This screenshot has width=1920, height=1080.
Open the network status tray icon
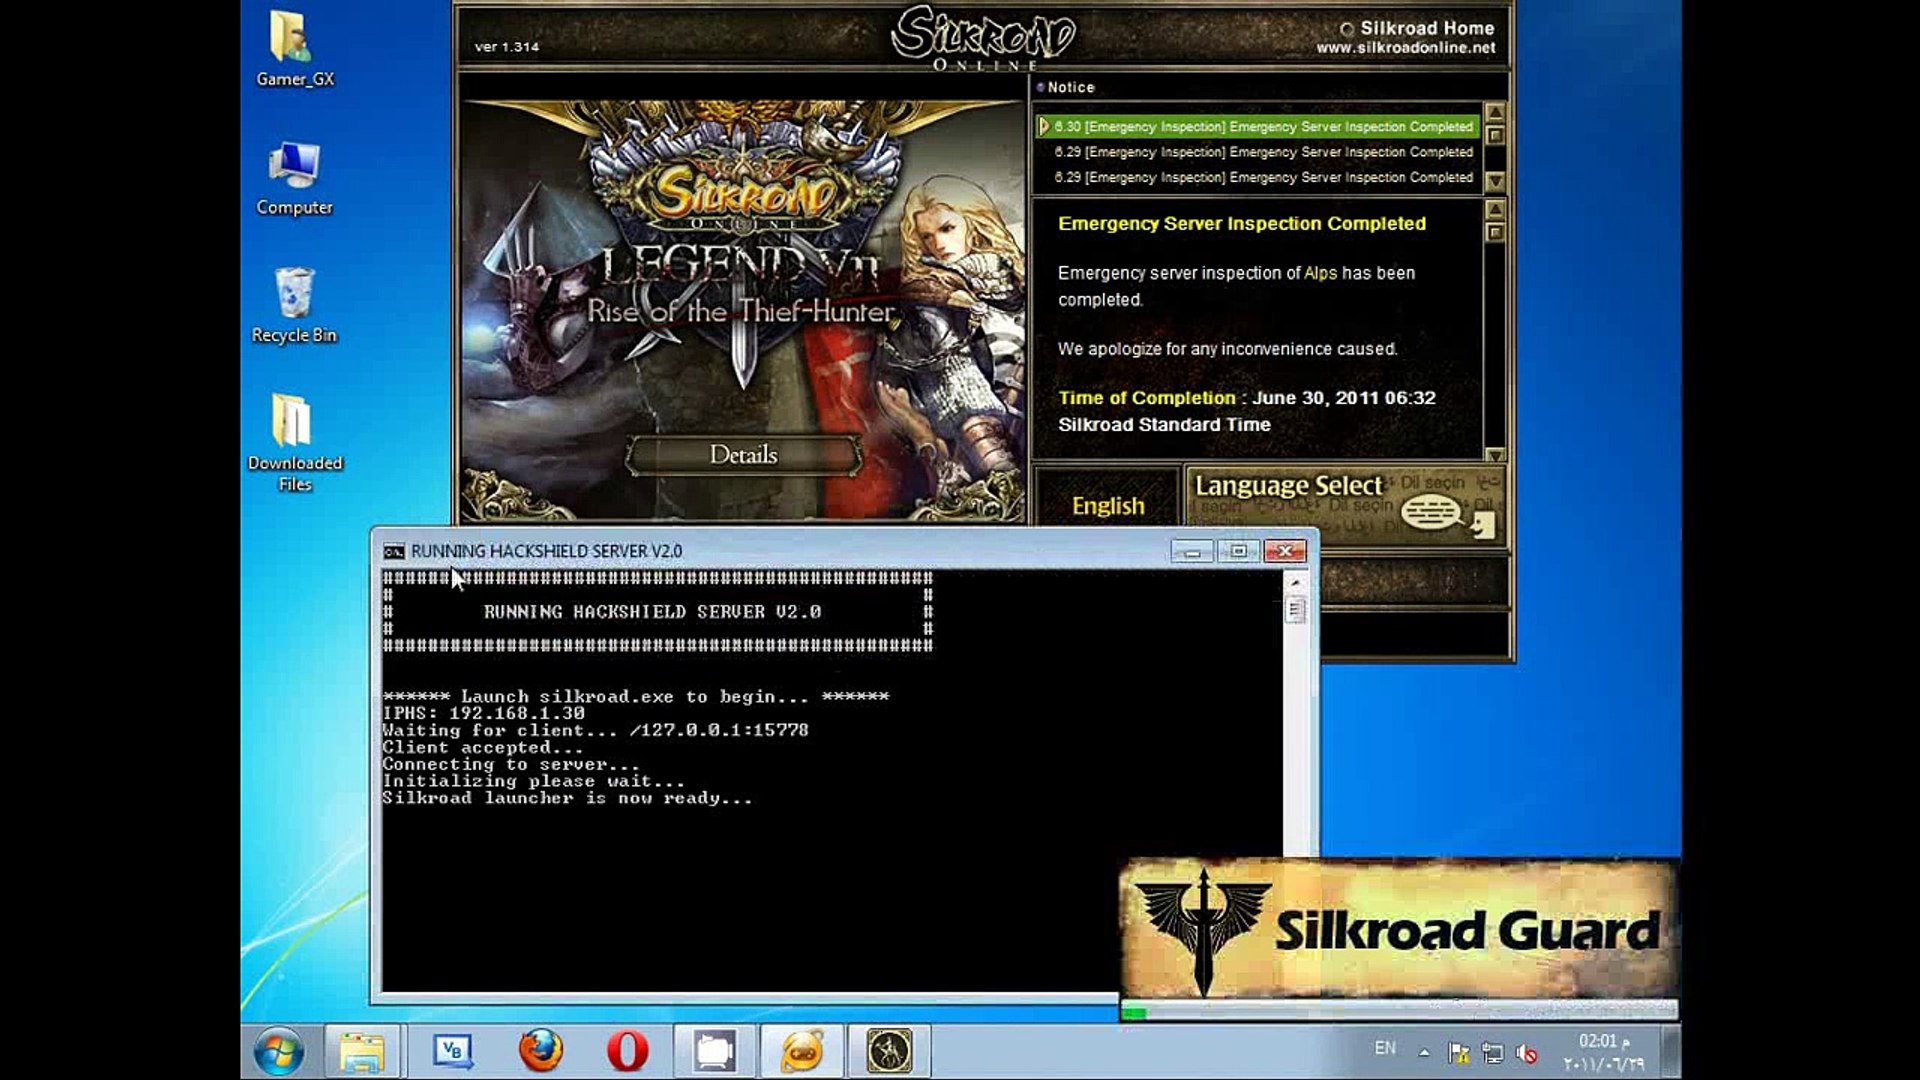[1493, 1053]
